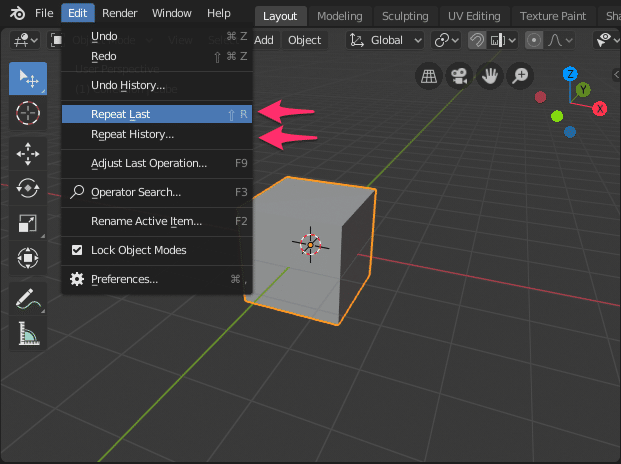Image resolution: width=621 pixels, height=464 pixels.
Task: Click the hand pan view icon
Action: 490,76
